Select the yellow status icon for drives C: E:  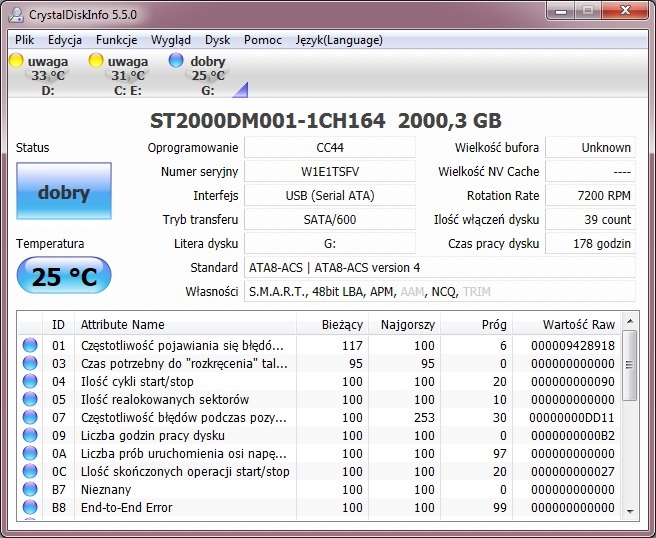pos(96,61)
